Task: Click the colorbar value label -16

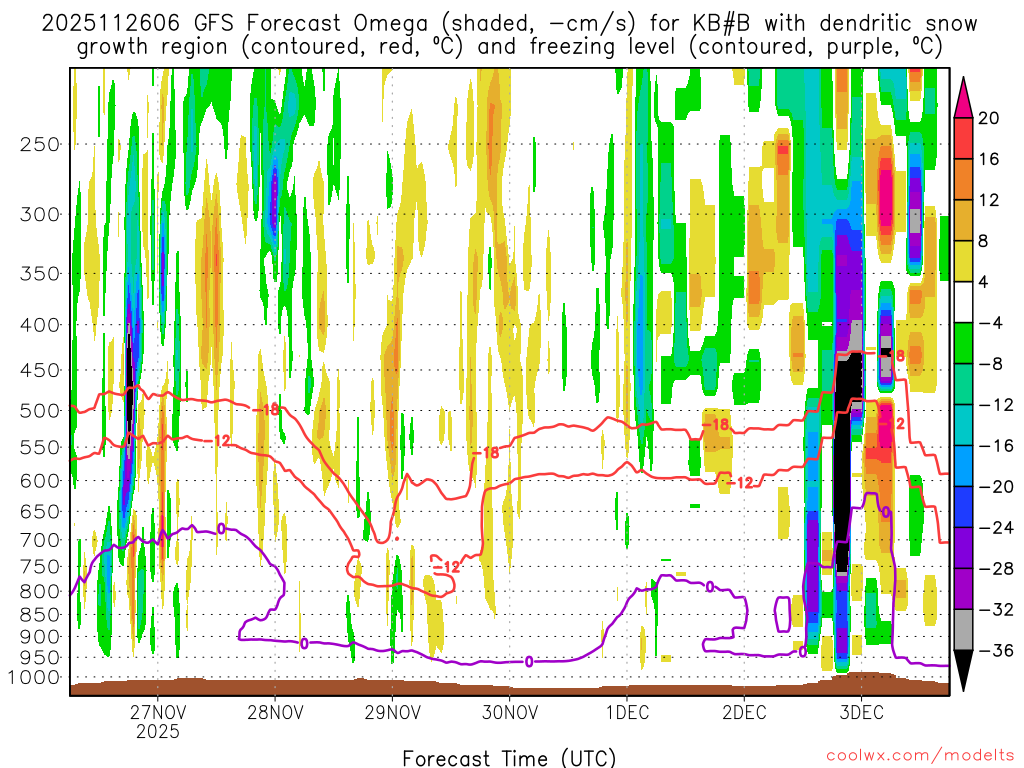Action: coord(996,446)
